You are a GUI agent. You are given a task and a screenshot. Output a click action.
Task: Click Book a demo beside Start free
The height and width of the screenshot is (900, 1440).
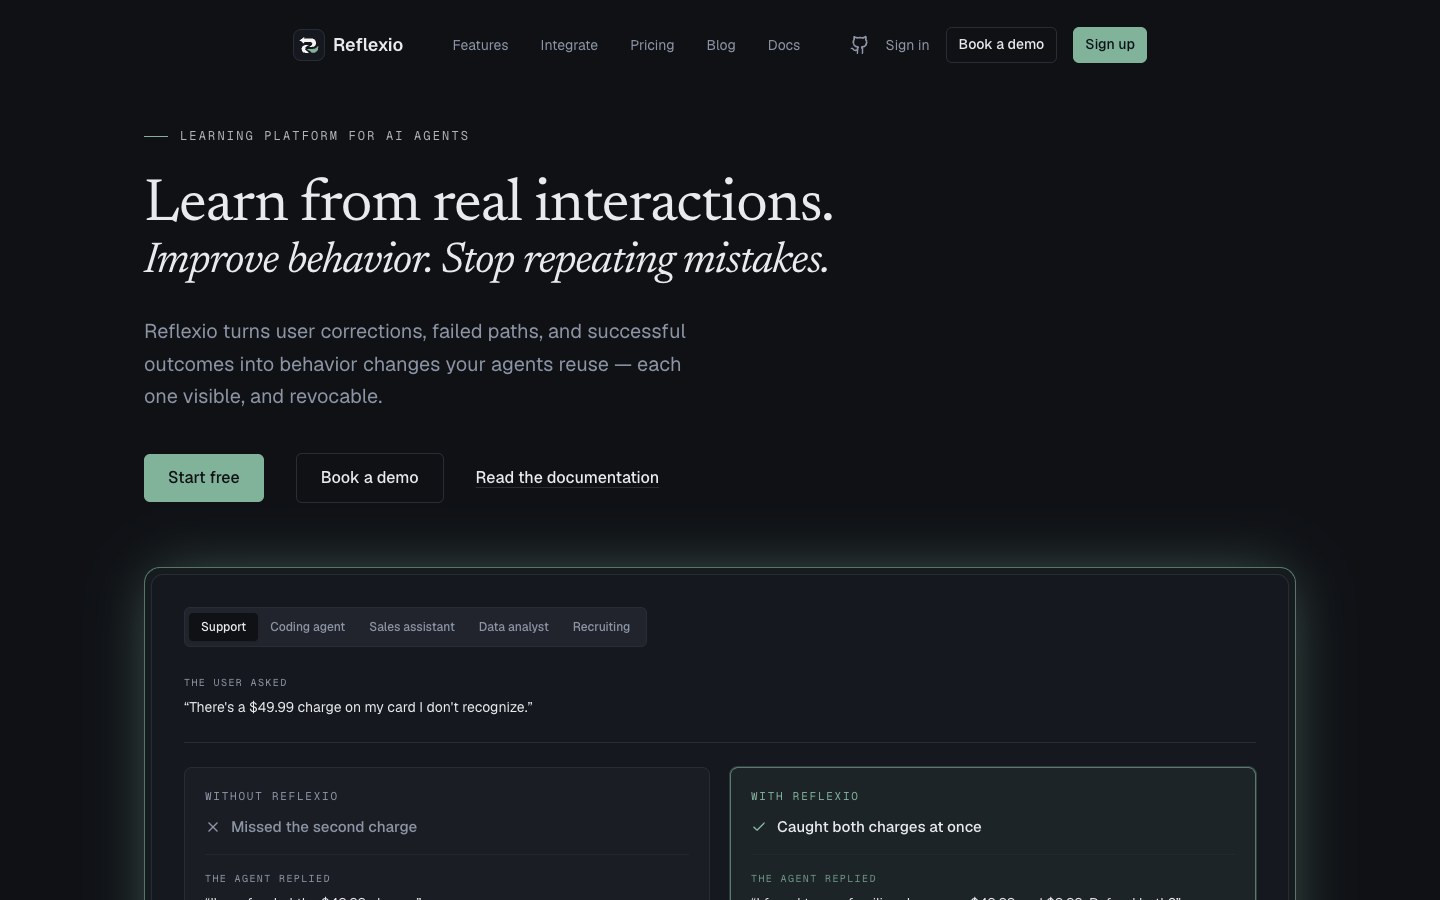(370, 478)
